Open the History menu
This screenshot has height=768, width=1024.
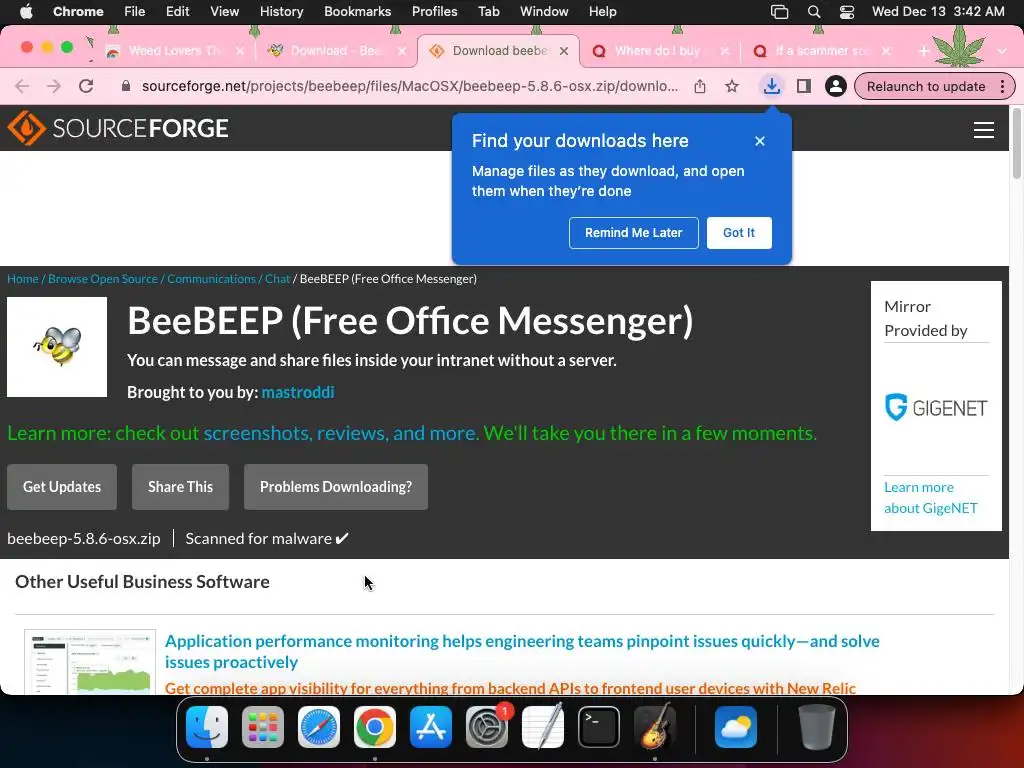[281, 12]
